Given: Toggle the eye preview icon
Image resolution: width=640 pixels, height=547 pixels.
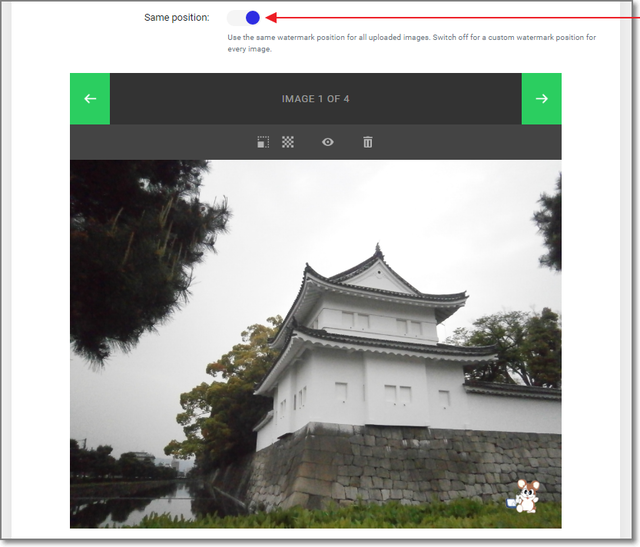Looking at the screenshot, I should click(x=327, y=142).
